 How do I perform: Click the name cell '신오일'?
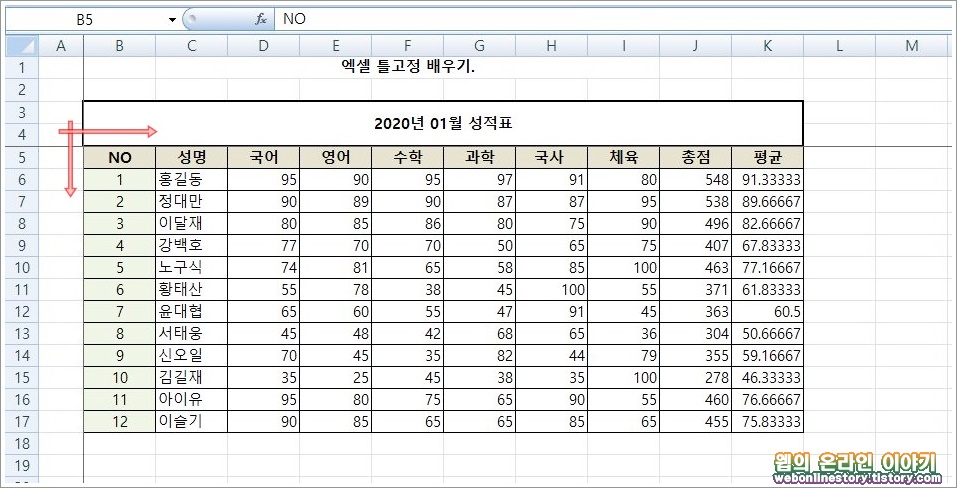click(x=192, y=356)
